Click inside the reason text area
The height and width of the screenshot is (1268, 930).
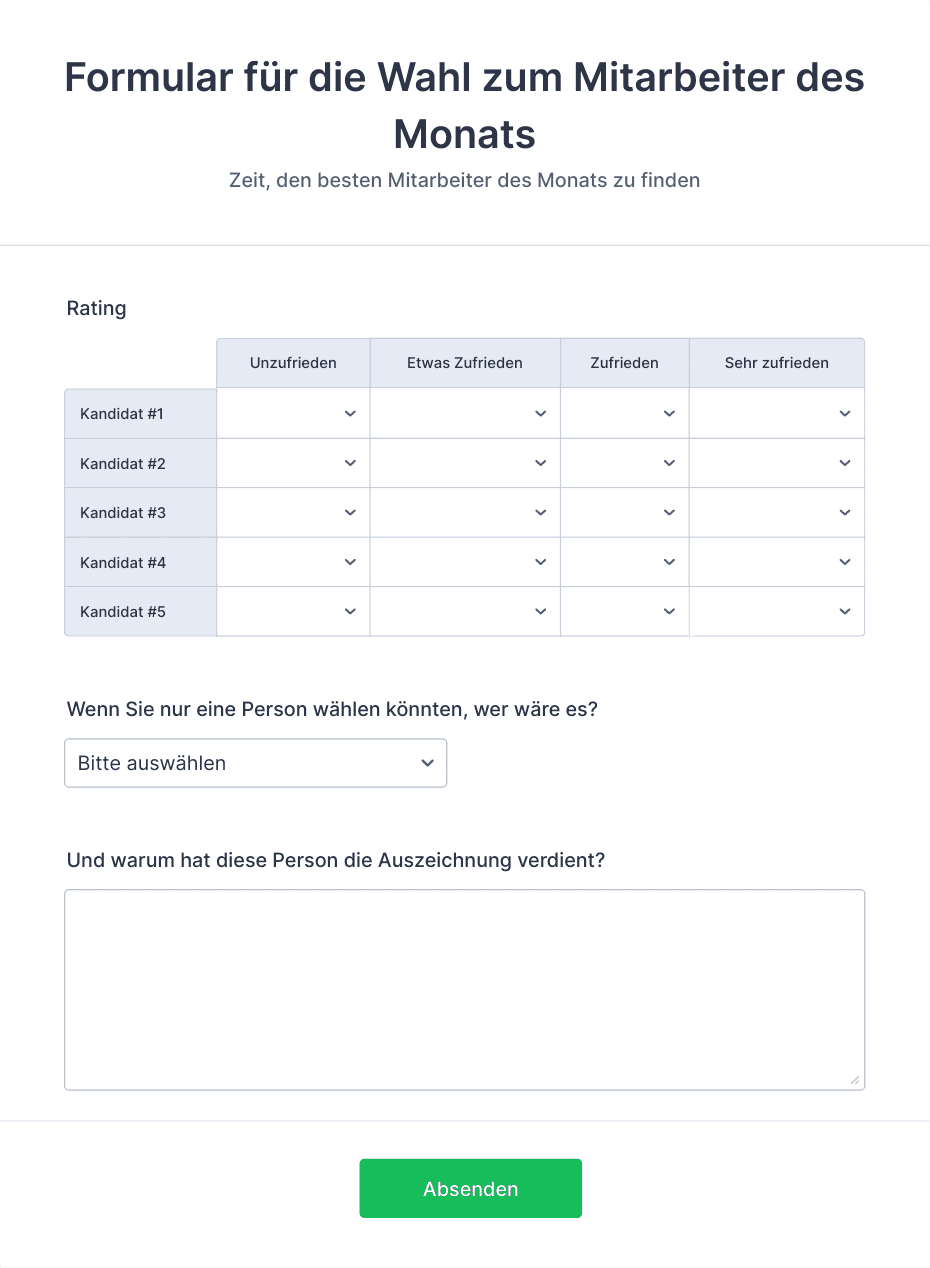(464, 988)
